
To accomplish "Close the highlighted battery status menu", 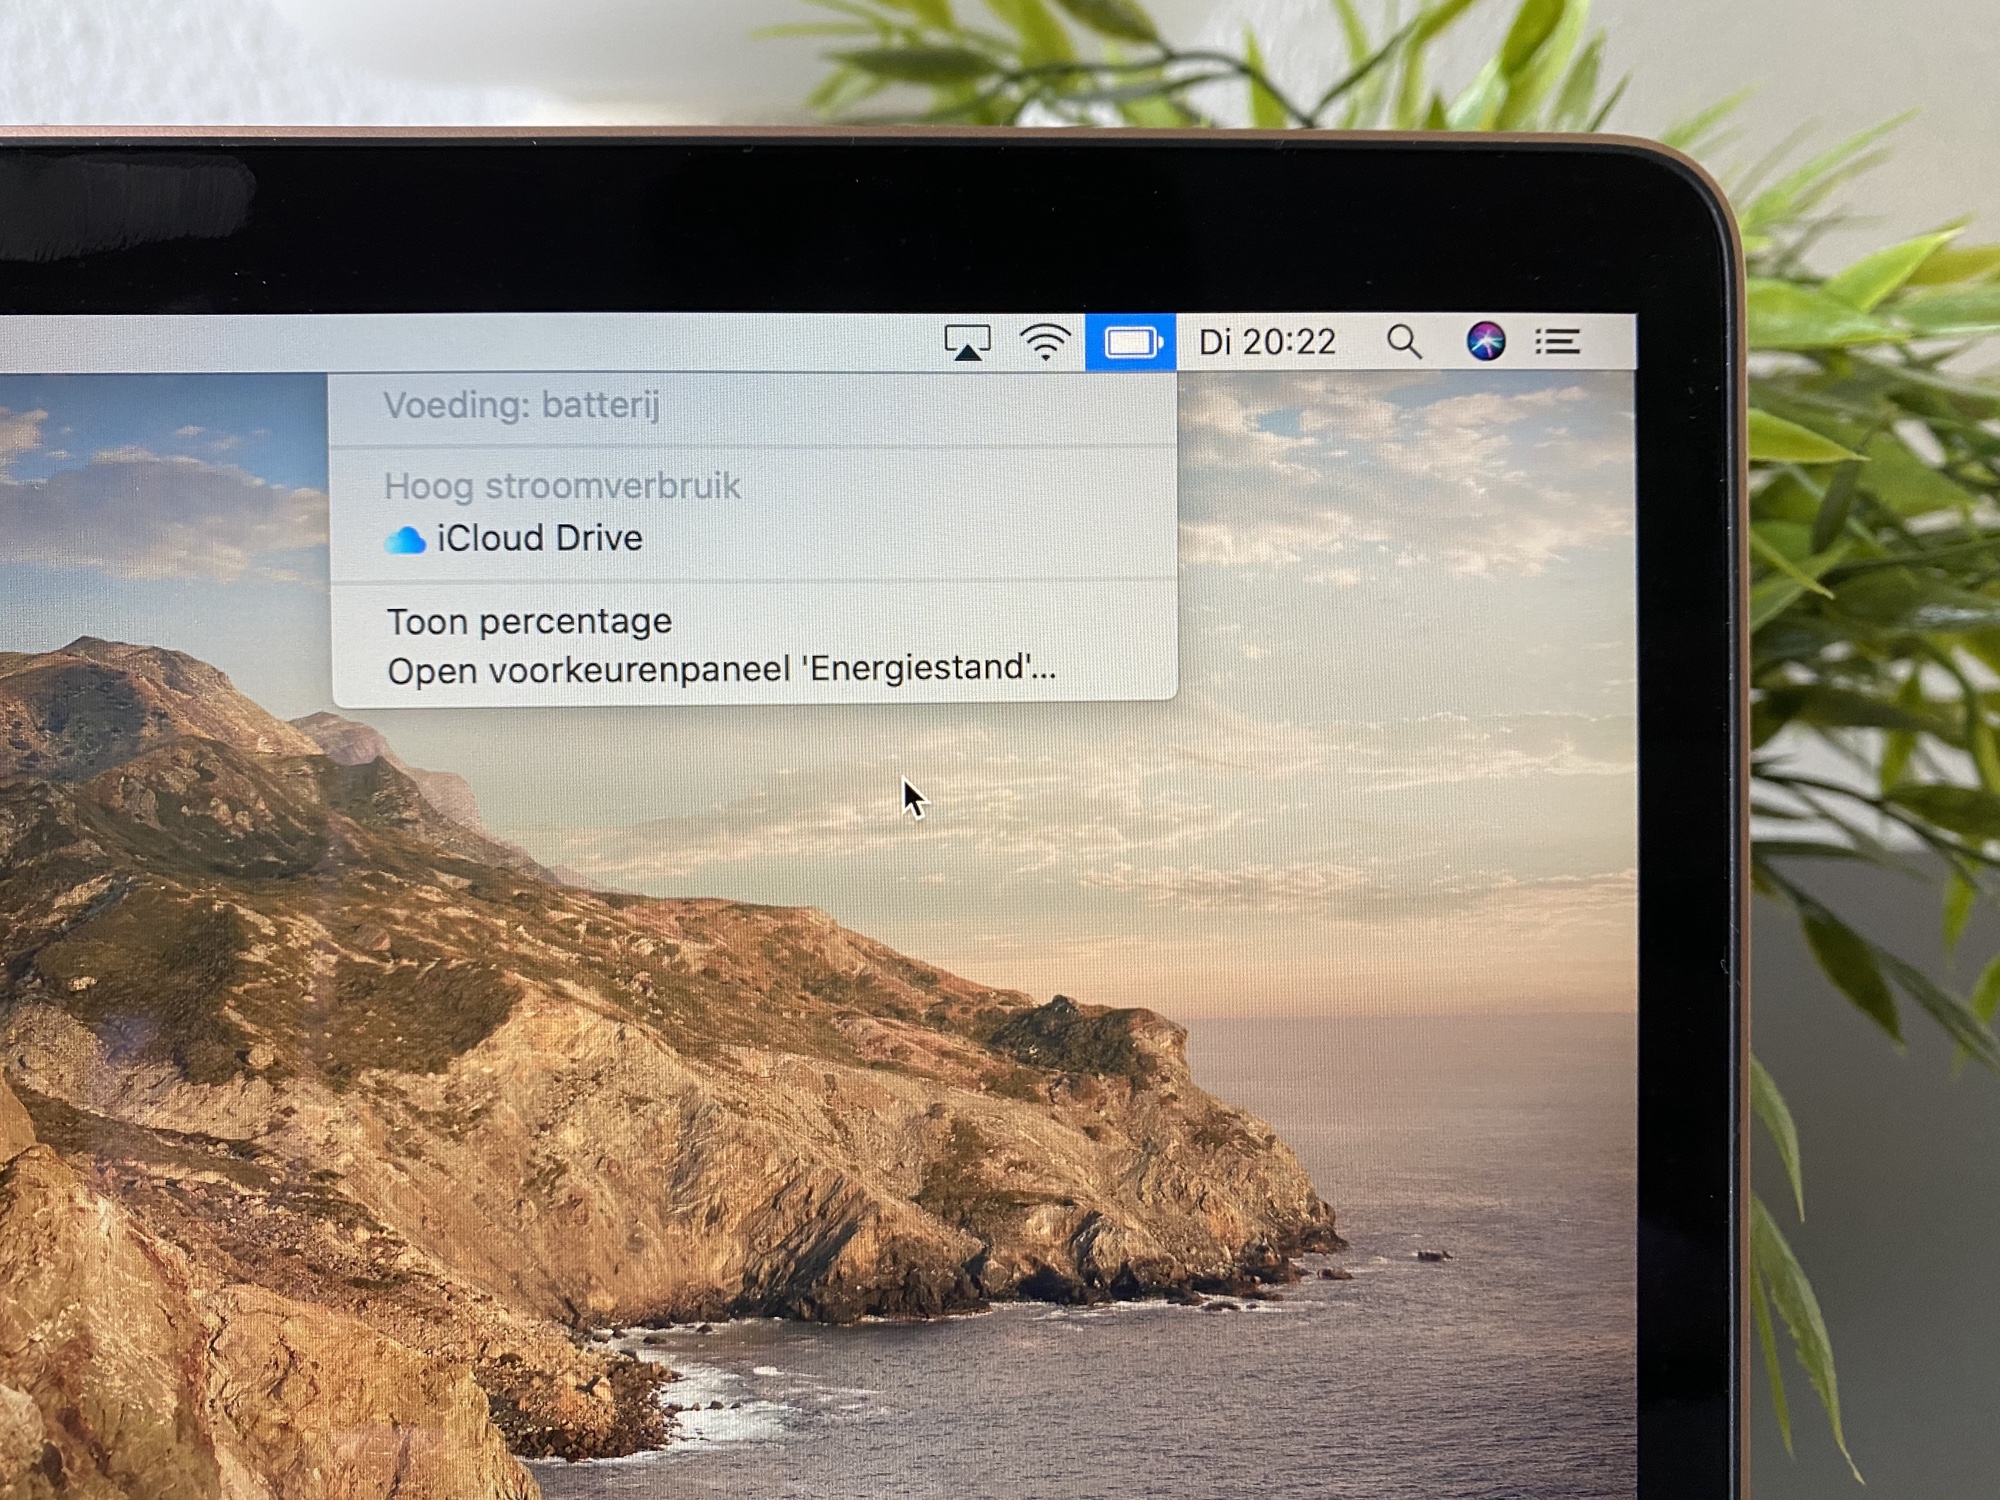I will click(x=1131, y=343).
